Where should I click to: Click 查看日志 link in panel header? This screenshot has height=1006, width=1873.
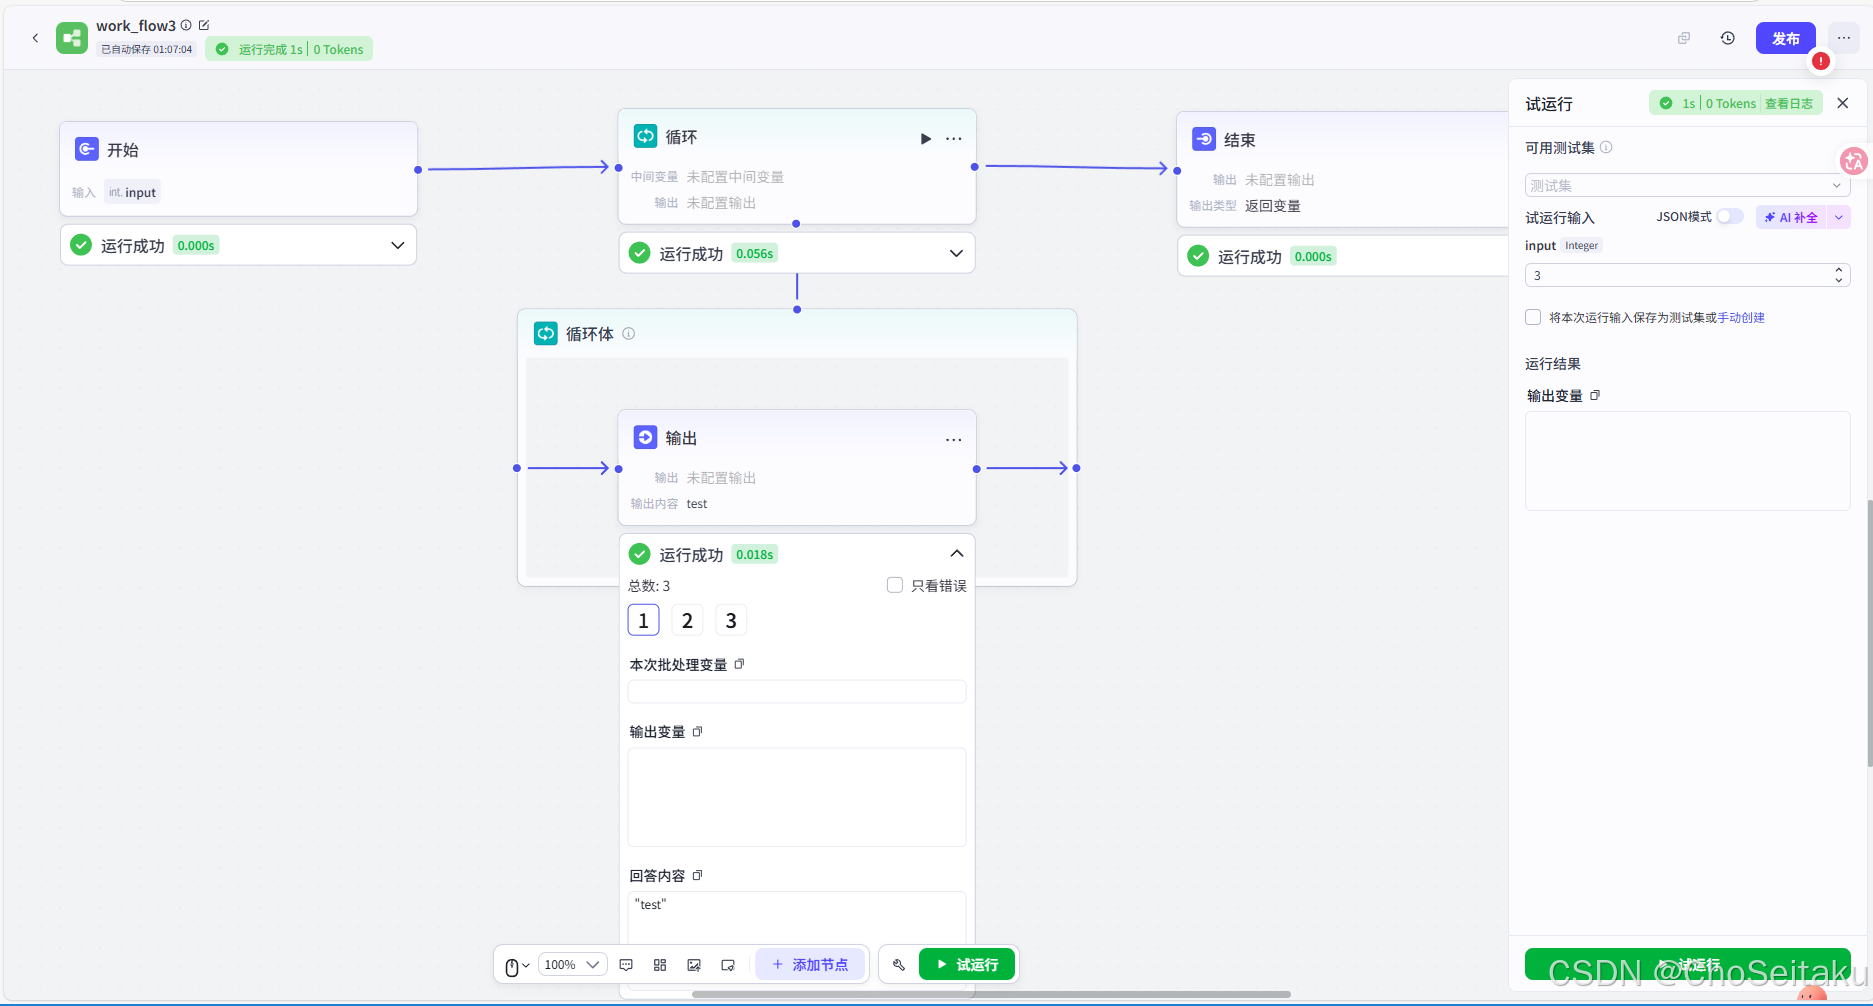pos(1789,103)
